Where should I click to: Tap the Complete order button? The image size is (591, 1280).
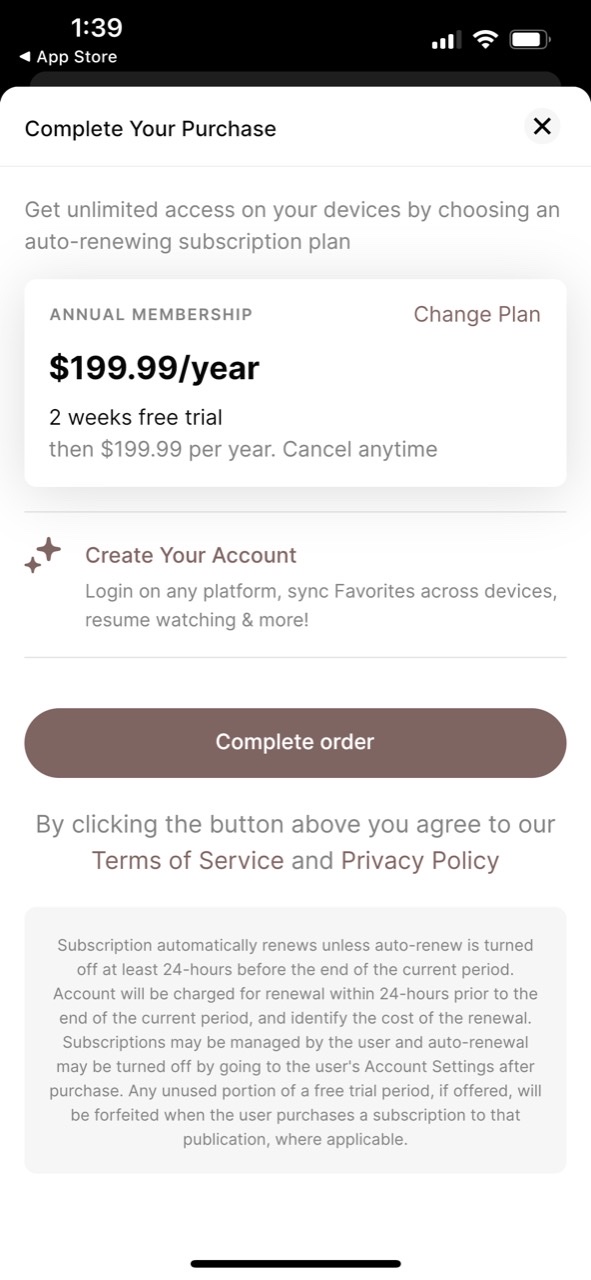(295, 742)
